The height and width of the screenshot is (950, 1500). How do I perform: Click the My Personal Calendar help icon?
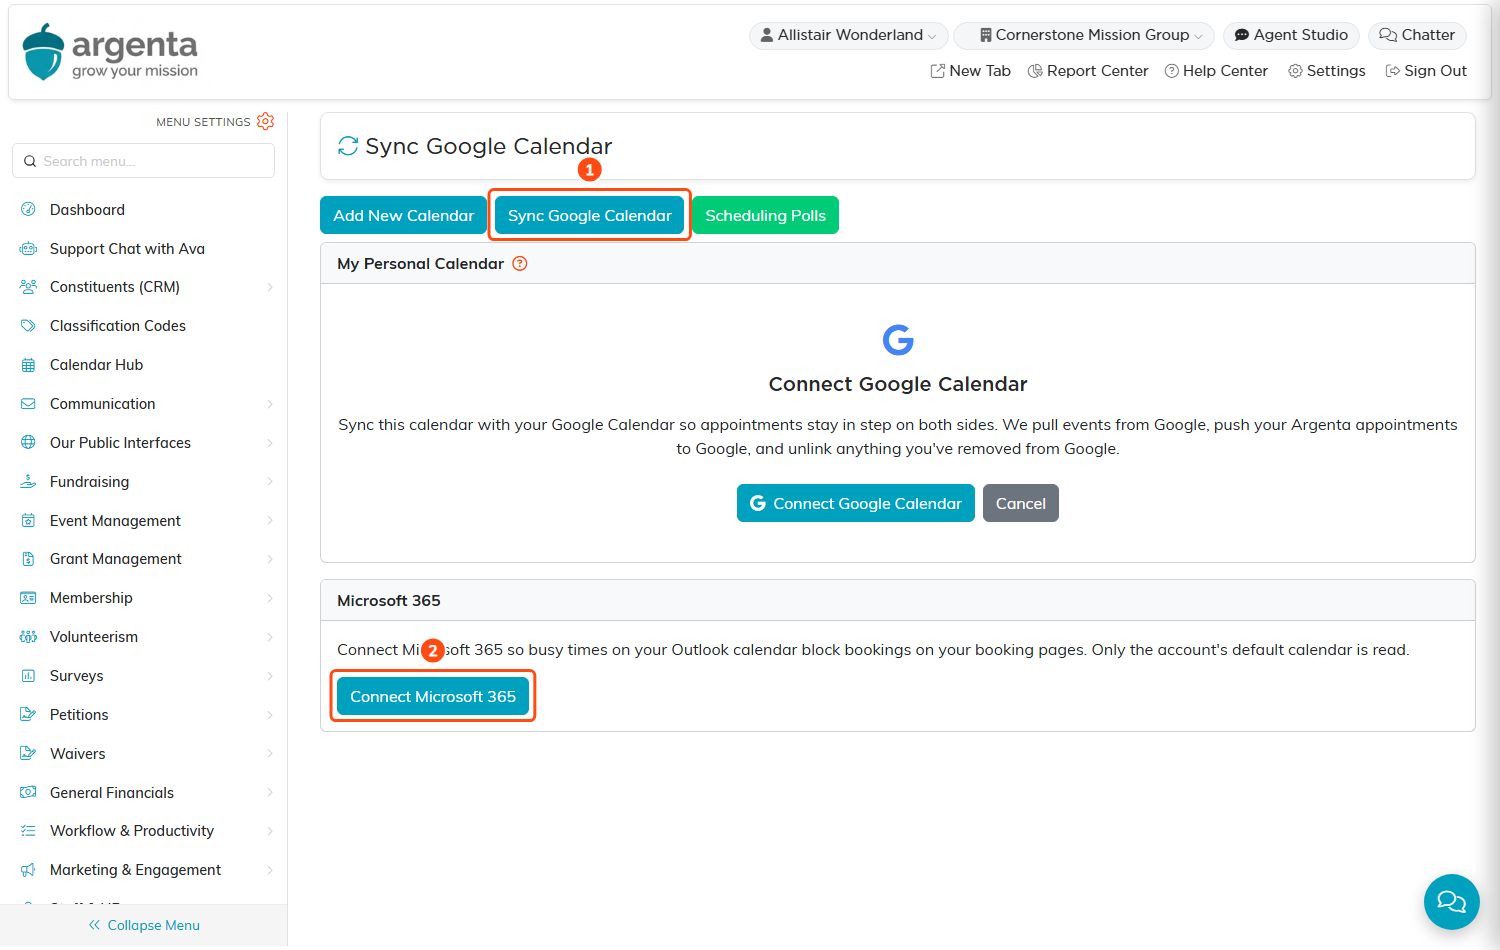click(x=520, y=264)
